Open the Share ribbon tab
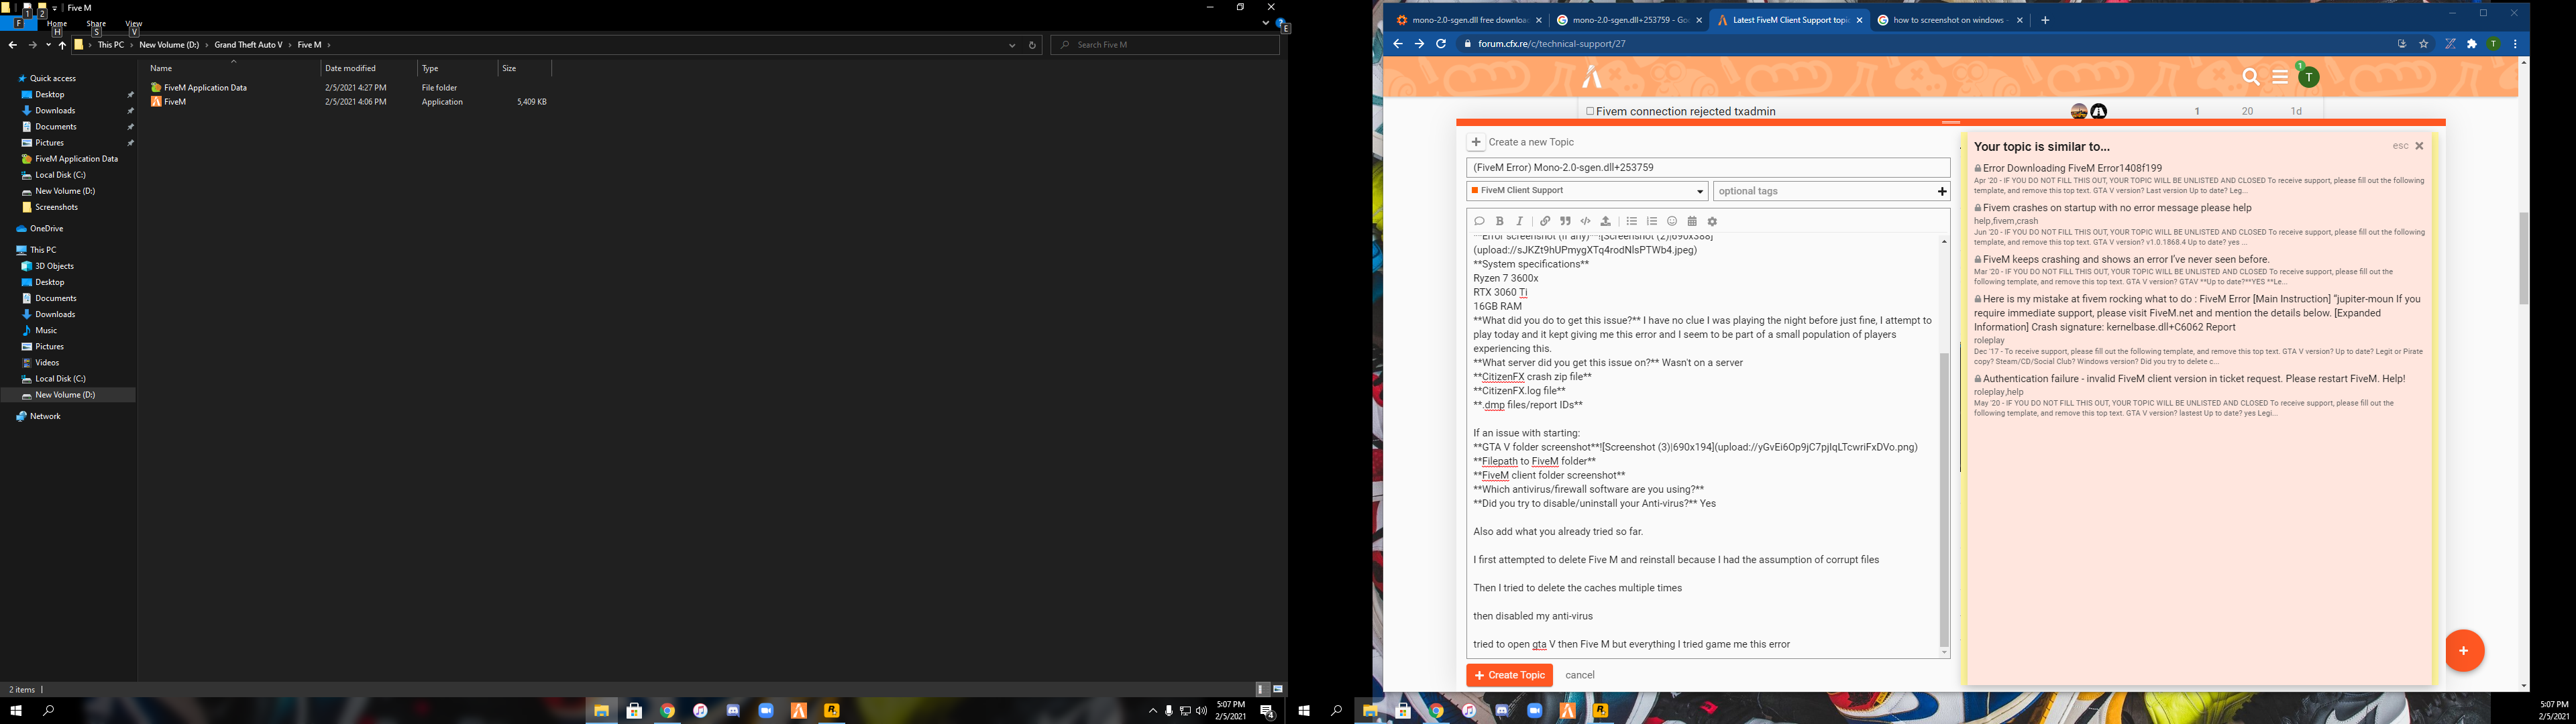 point(96,24)
